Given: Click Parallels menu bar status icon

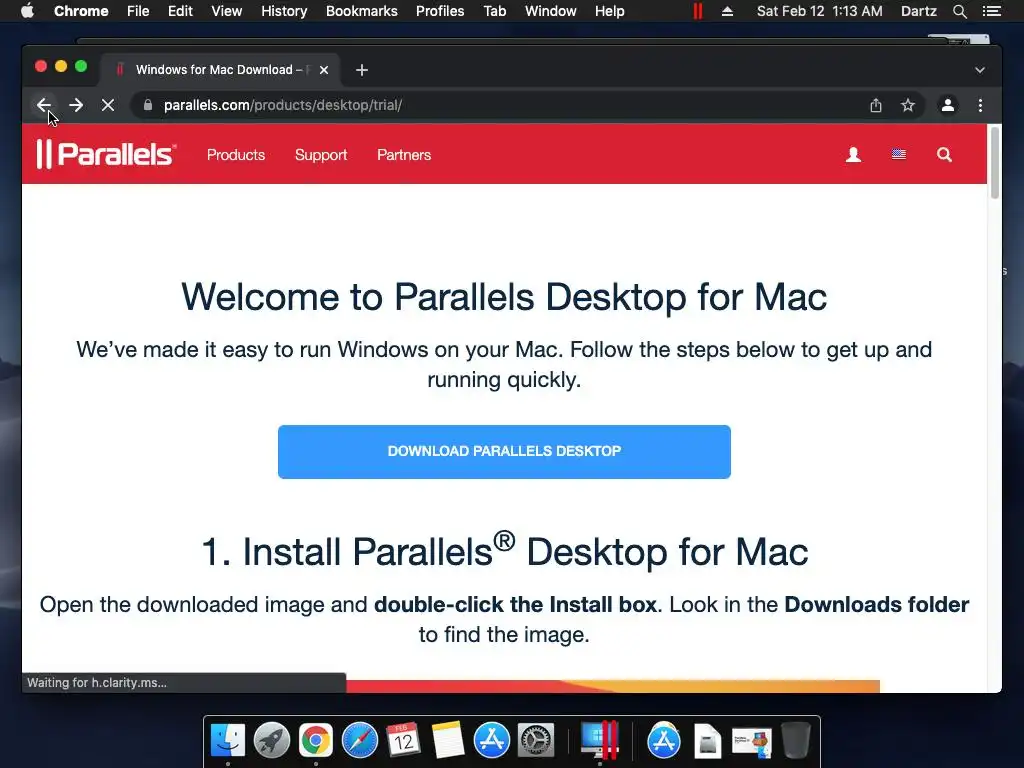Looking at the screenshot, I should [x=697, y=11].
